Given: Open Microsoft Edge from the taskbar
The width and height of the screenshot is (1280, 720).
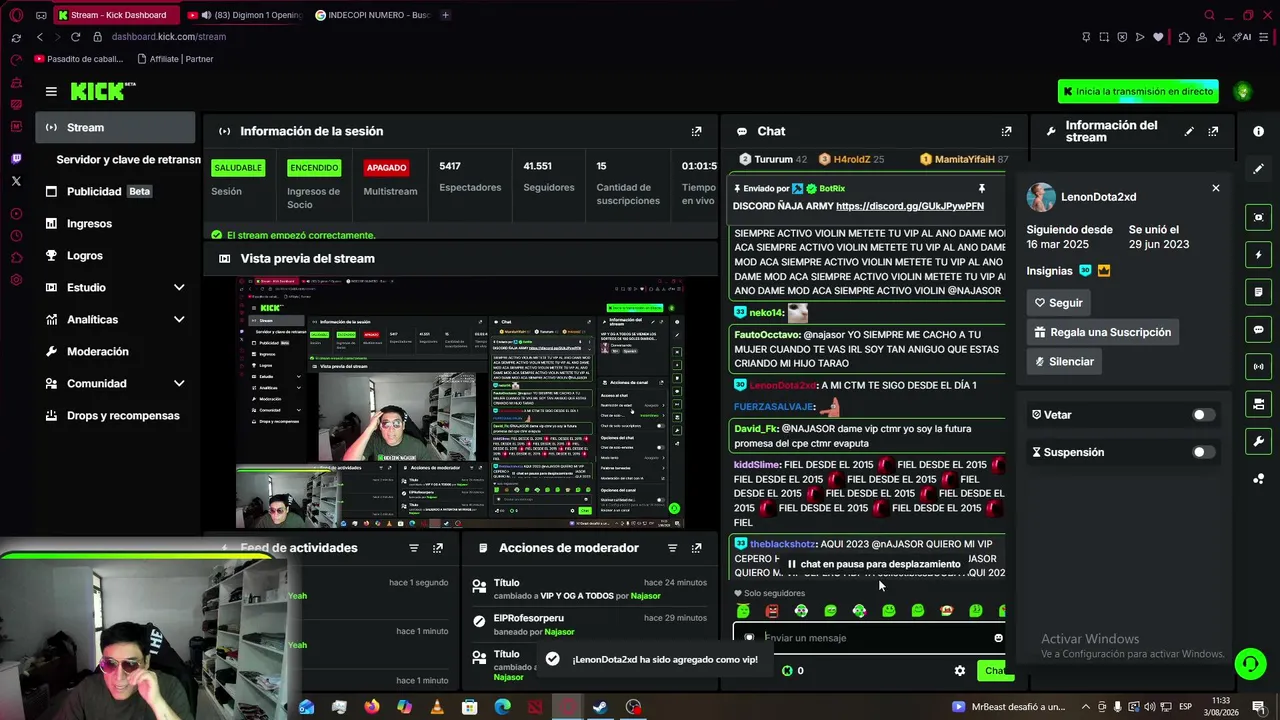Looking at the screenshot, I should pos(502,707).
